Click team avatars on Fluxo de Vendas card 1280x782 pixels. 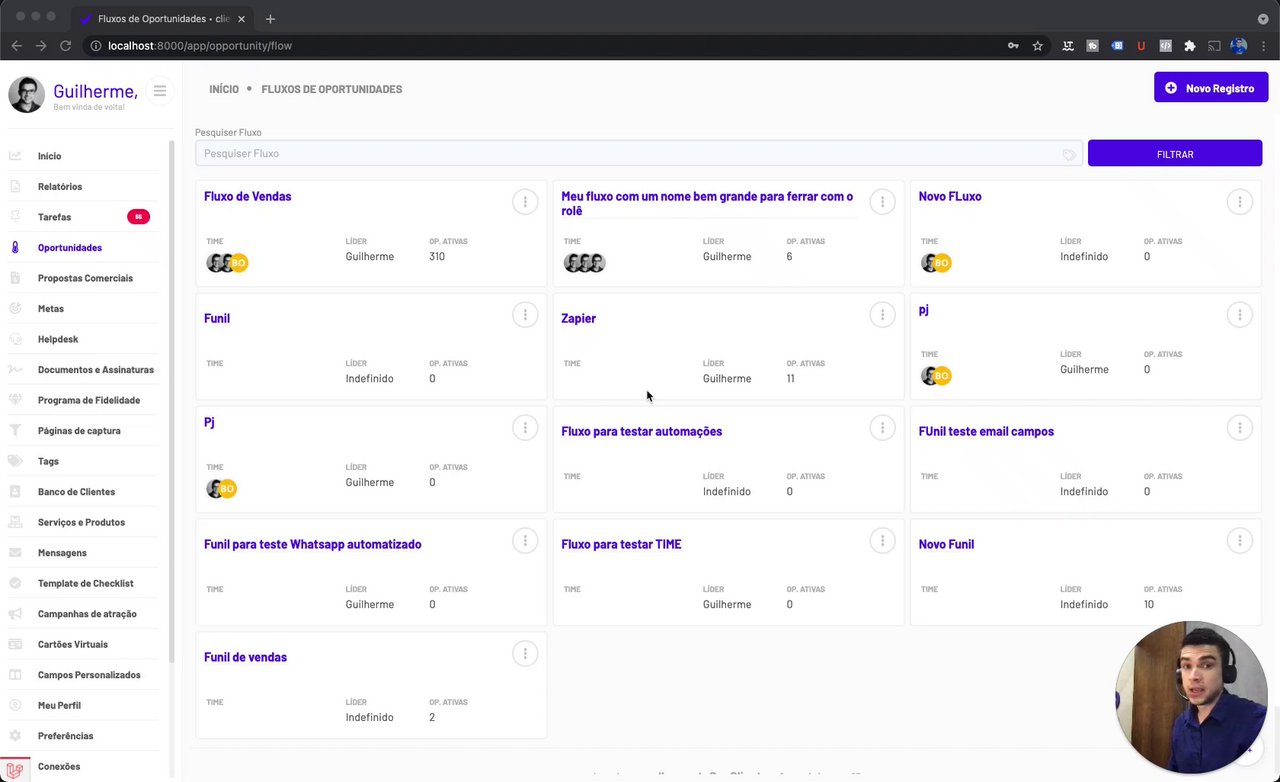tap(227, 263)
